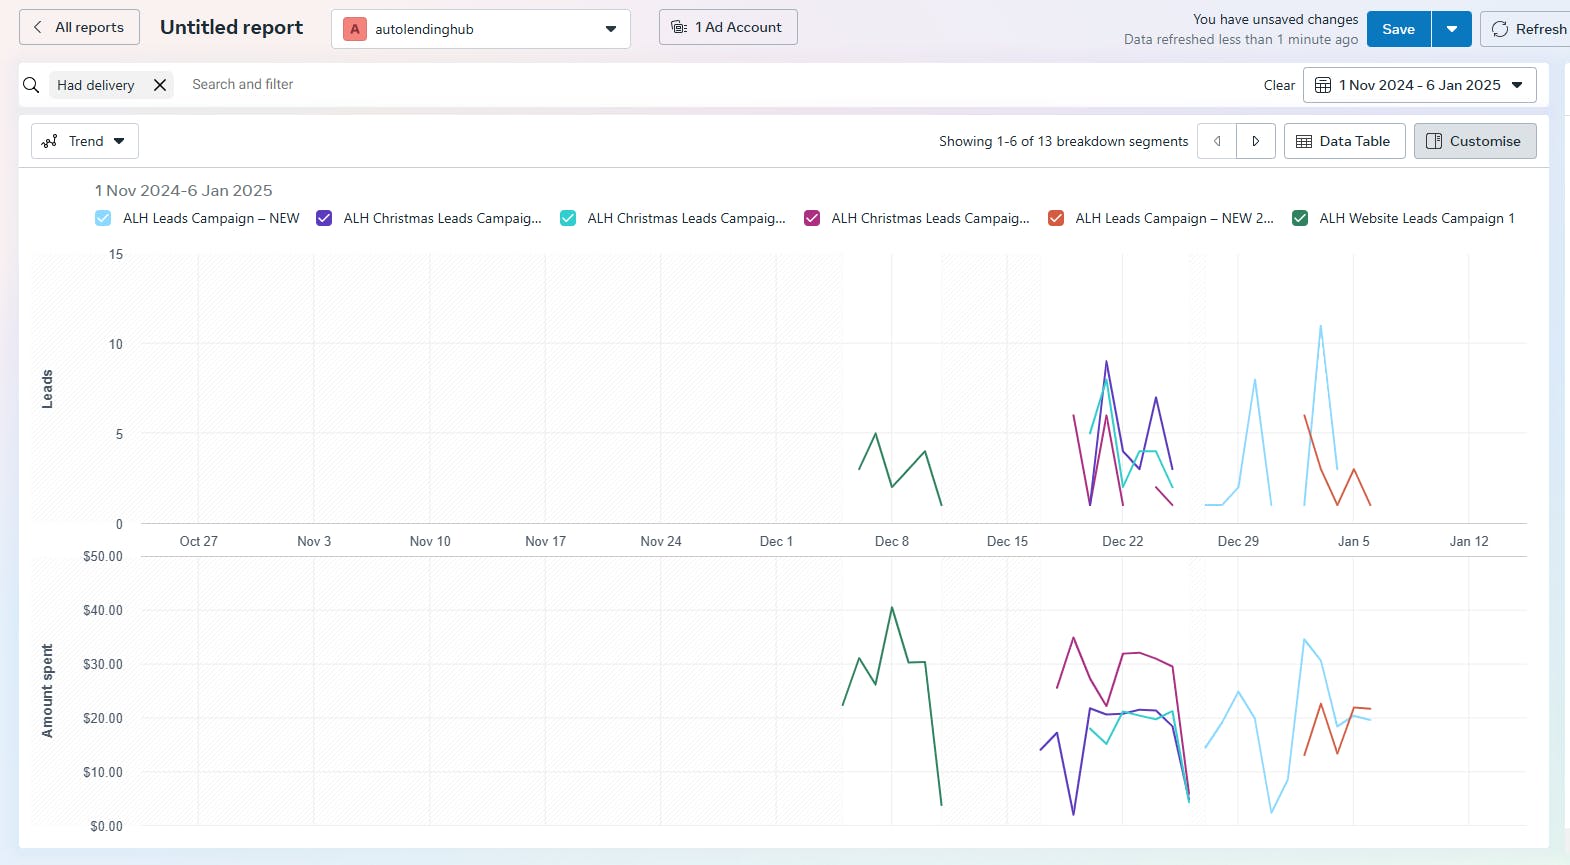Expand the Save options dropdown arrow
The height and width of the screenshot is (865, 1570).
1452,29
